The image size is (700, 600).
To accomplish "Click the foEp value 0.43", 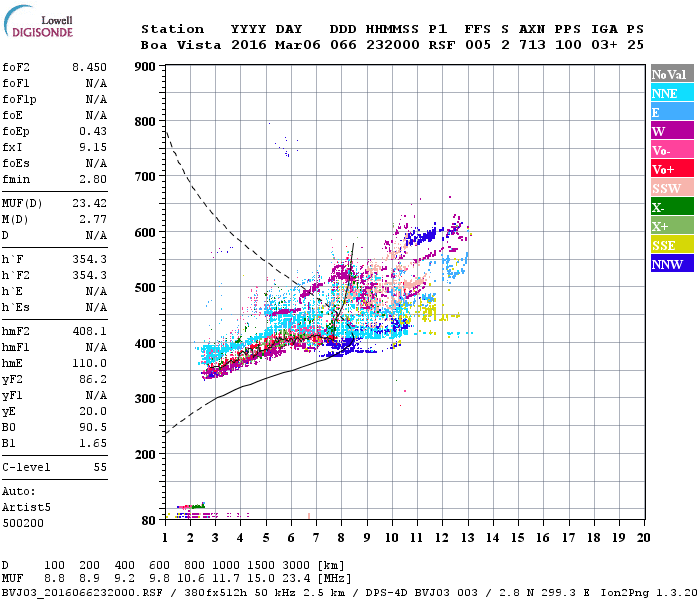I will click(93, 131).
